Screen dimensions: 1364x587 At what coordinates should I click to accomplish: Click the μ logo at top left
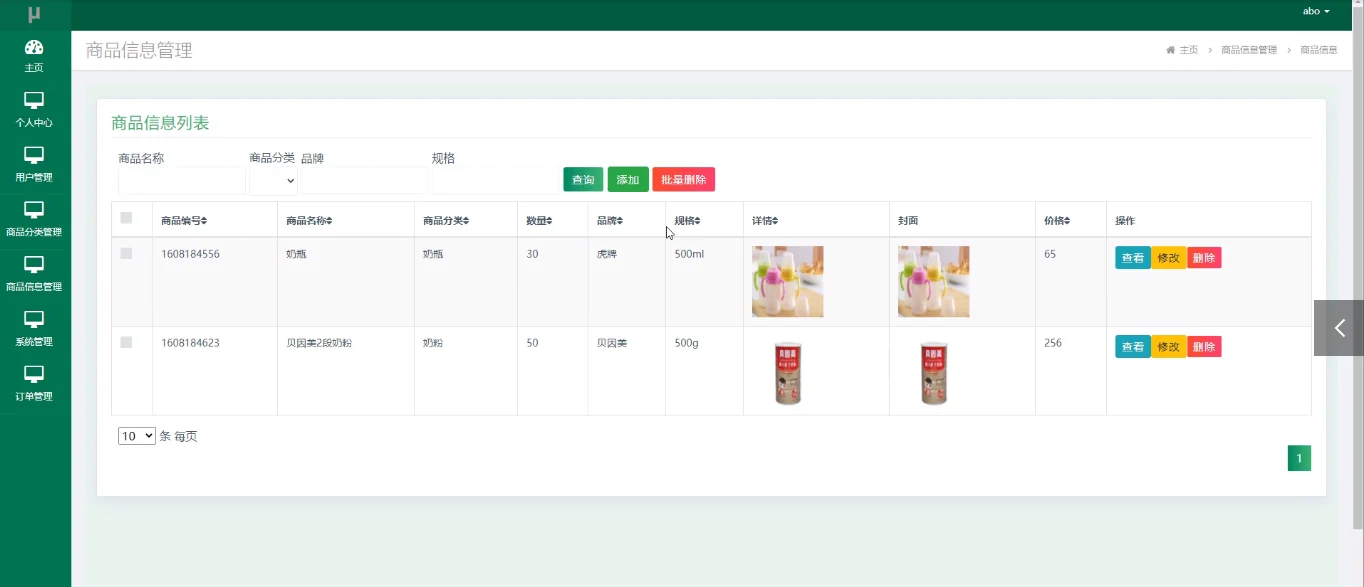34,14
